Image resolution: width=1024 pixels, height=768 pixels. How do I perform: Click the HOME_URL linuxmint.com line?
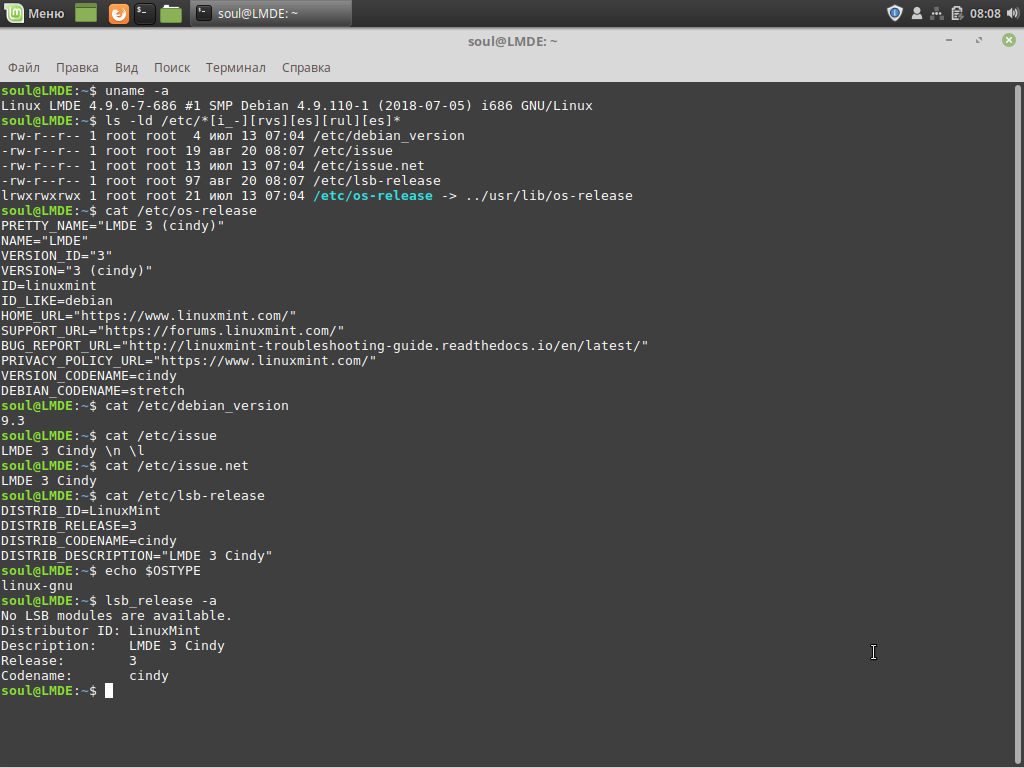148,316
